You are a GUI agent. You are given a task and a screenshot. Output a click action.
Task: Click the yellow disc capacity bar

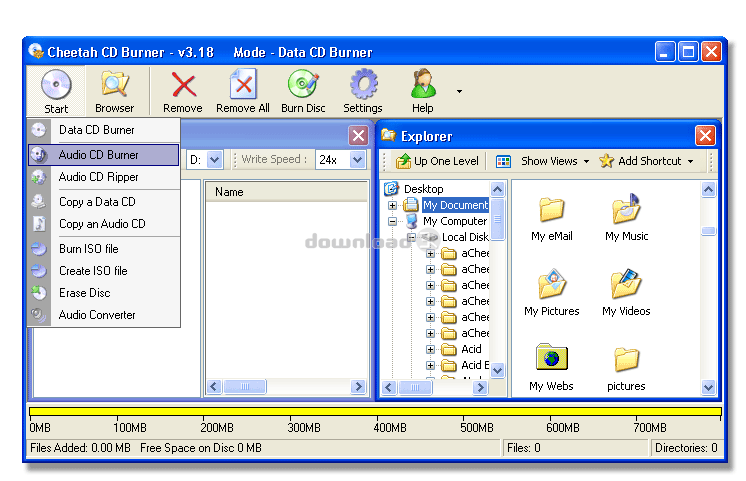click(375, 412)
